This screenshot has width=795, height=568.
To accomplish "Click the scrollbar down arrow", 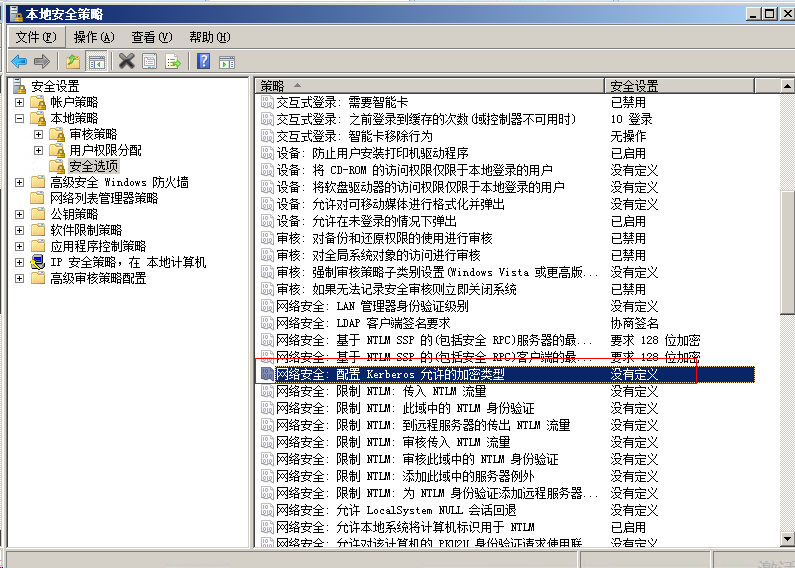I will point(787,539).
